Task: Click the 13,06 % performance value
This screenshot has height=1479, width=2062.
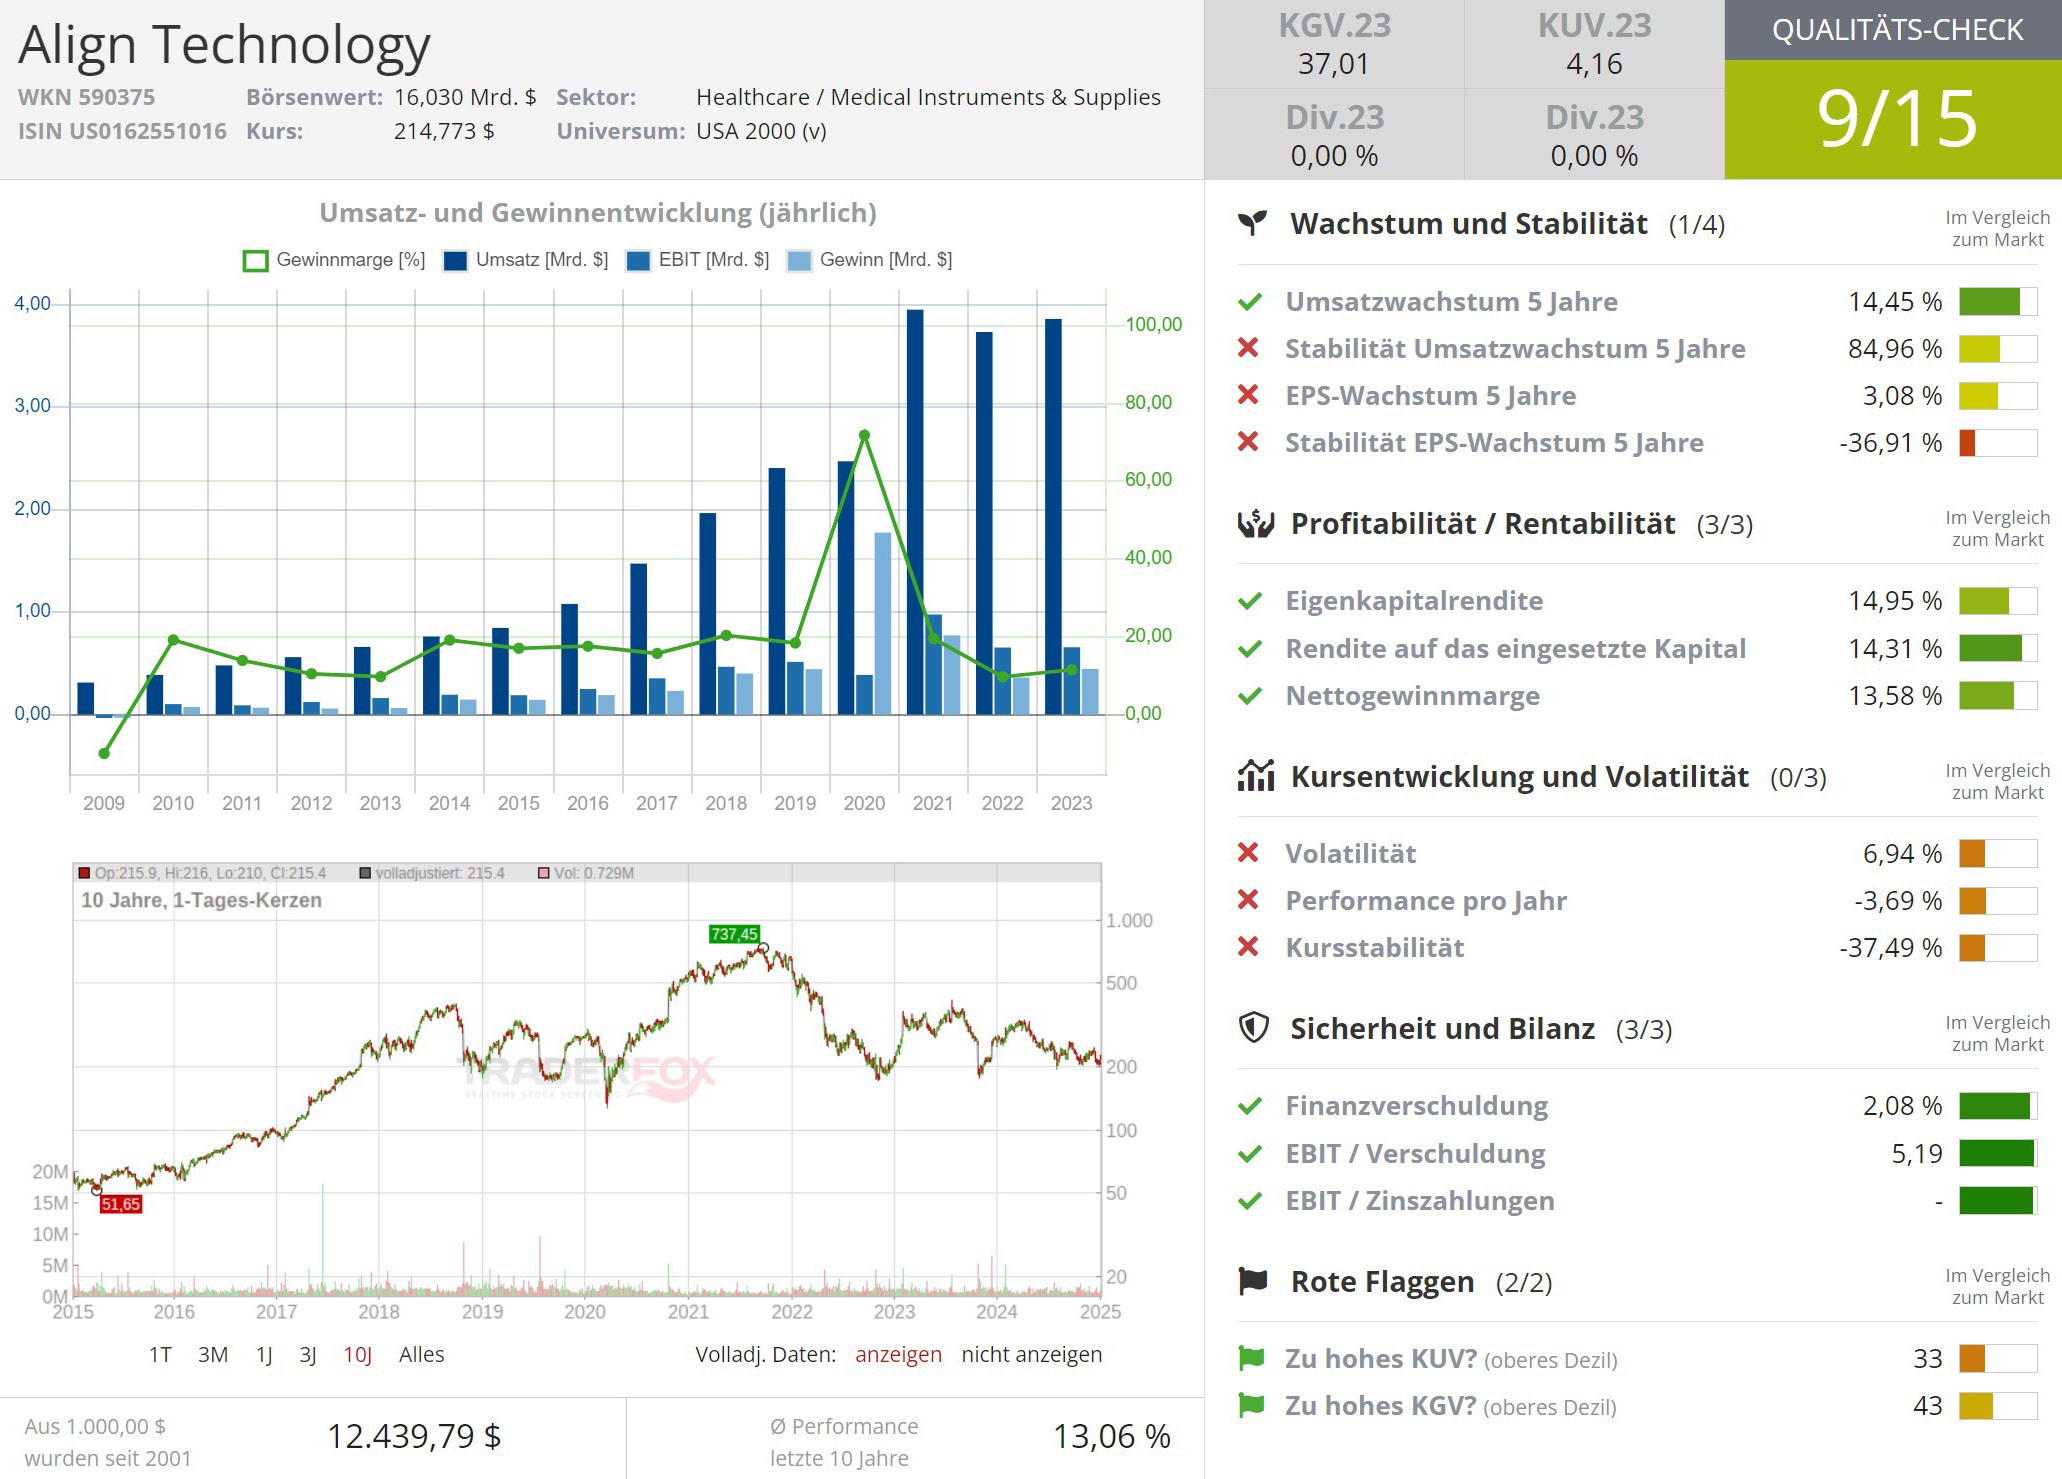Action: 1111,1436
